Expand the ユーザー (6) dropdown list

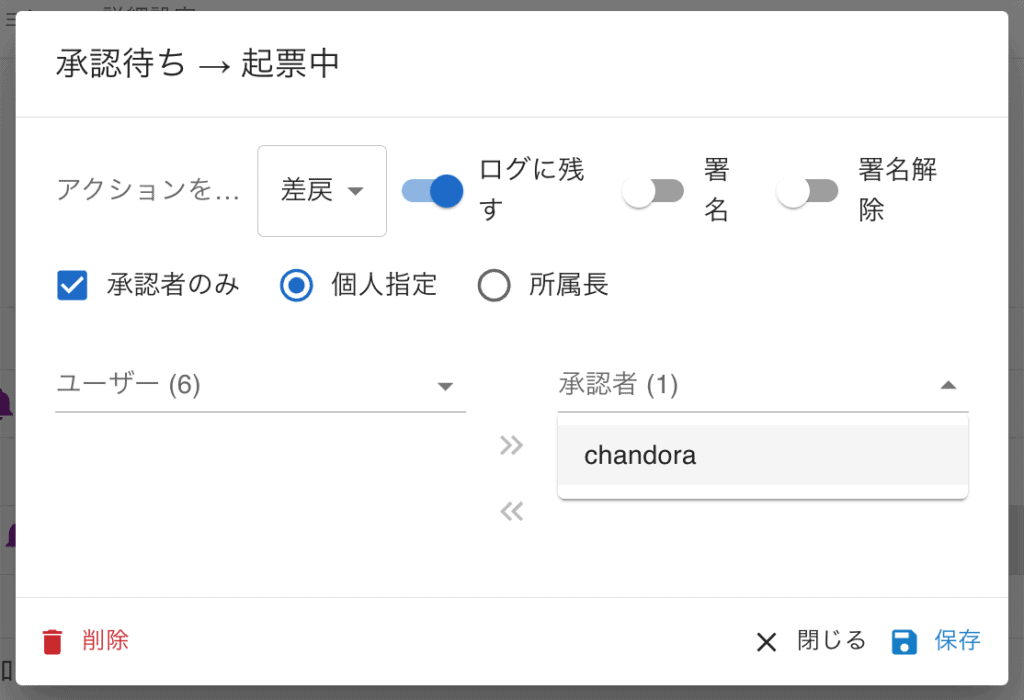coord(261,385)
